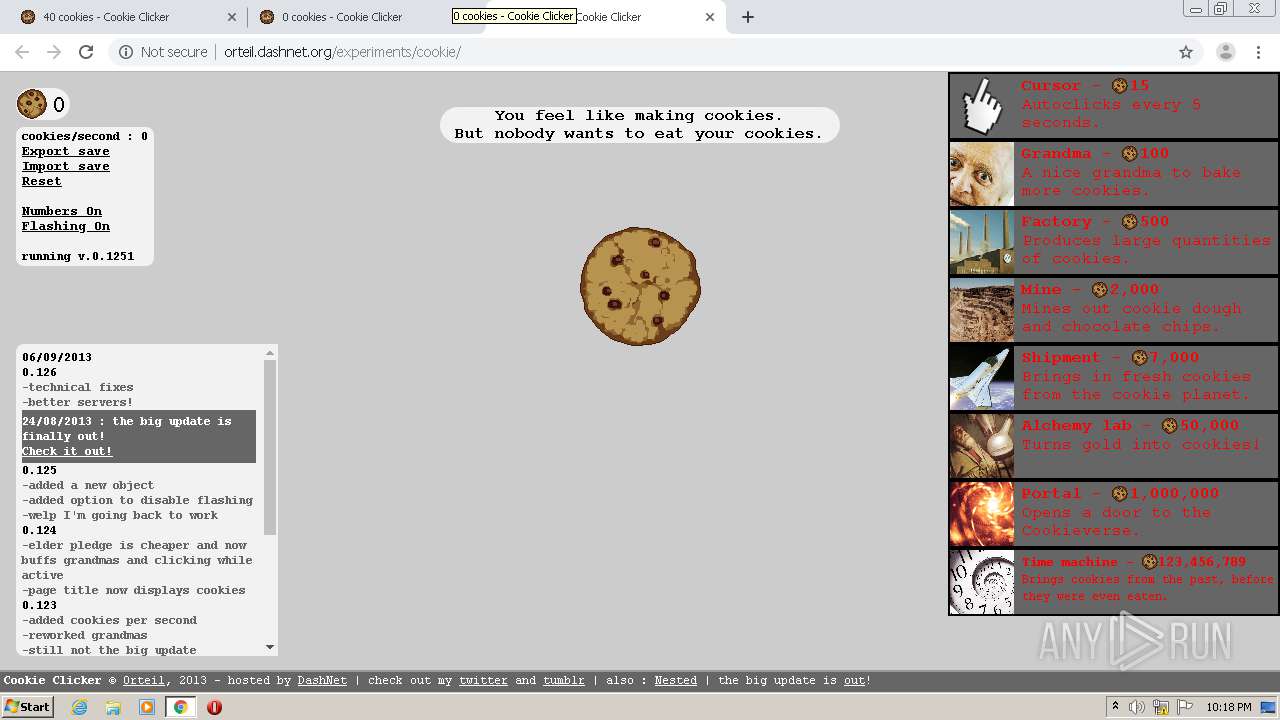Screen dimensions: 1280x720
Task: Open the Nested link in footer
Action: click(676, 680)
